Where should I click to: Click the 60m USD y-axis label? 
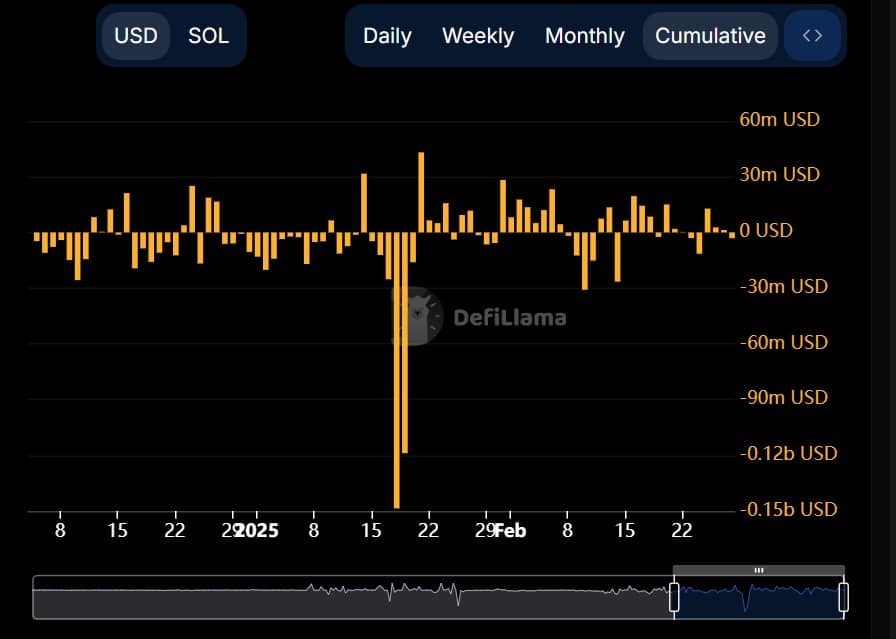click(x=779, y=120)
